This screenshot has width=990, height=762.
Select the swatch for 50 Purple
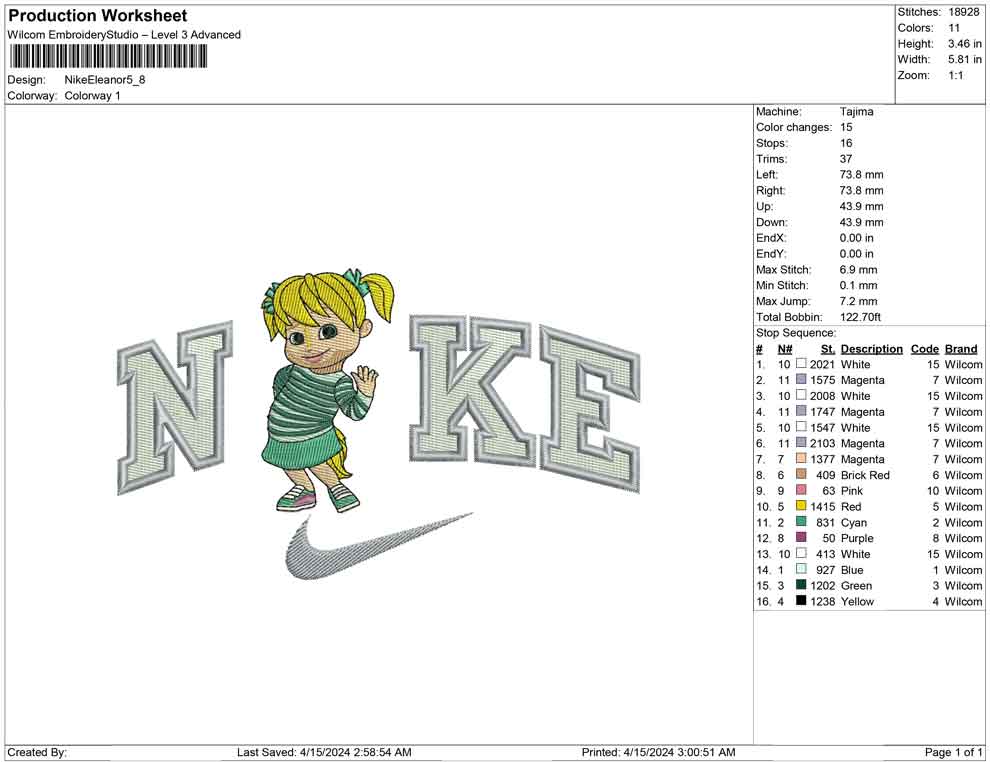801,537
